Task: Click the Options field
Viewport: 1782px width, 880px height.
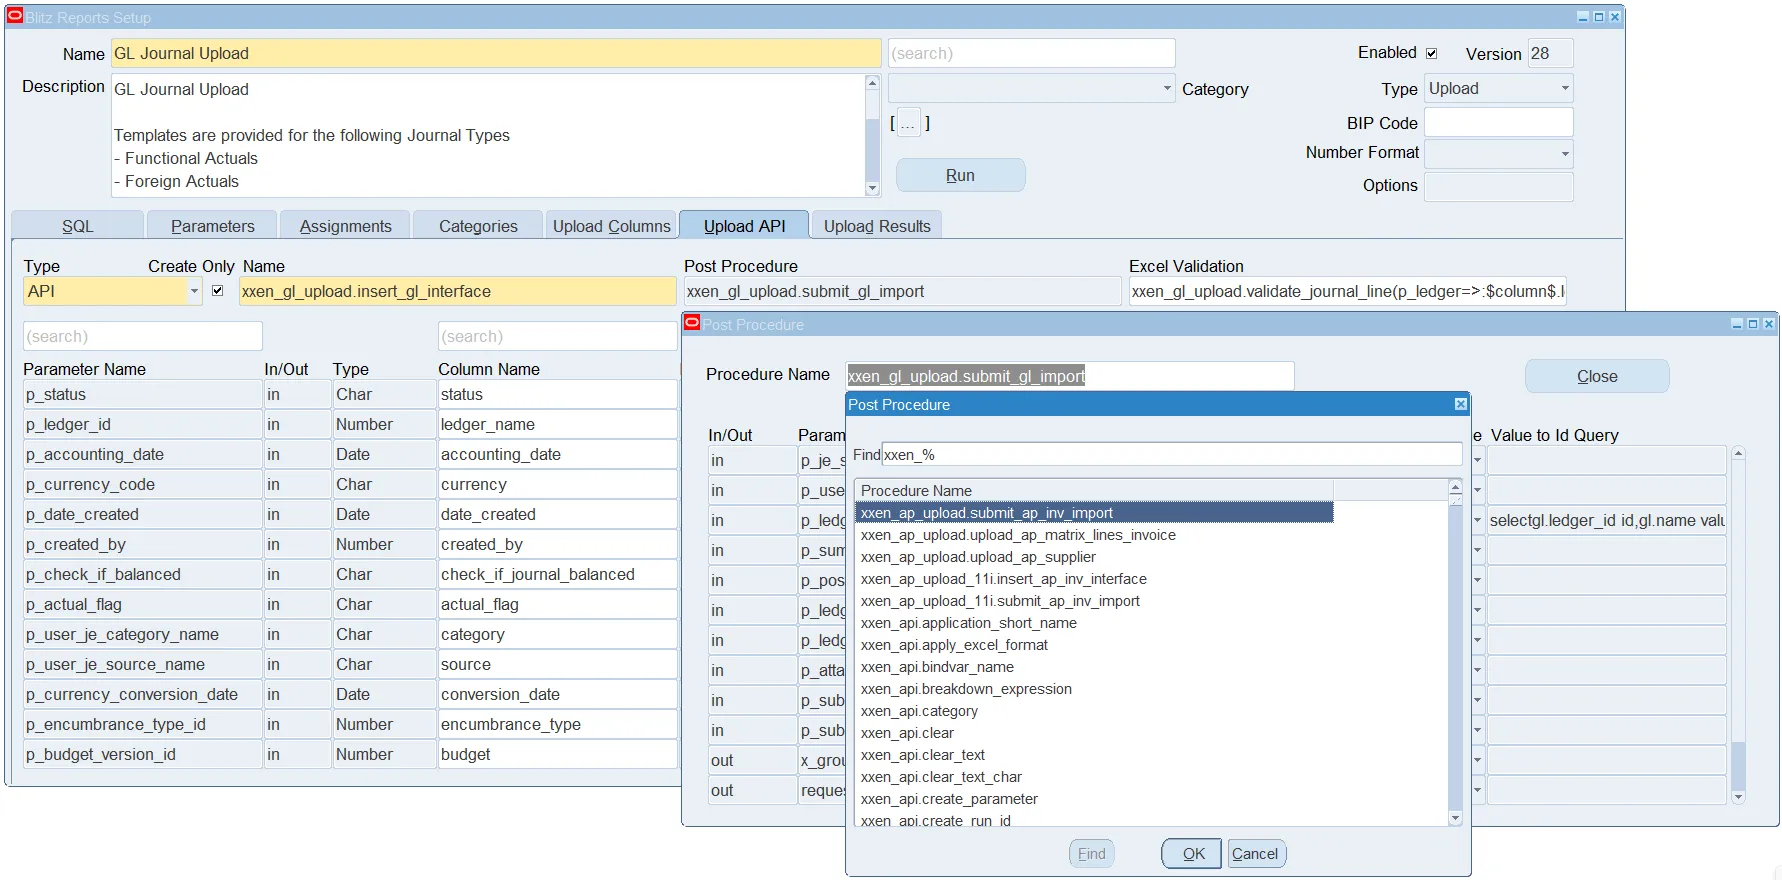Action: coord(1498,186)
